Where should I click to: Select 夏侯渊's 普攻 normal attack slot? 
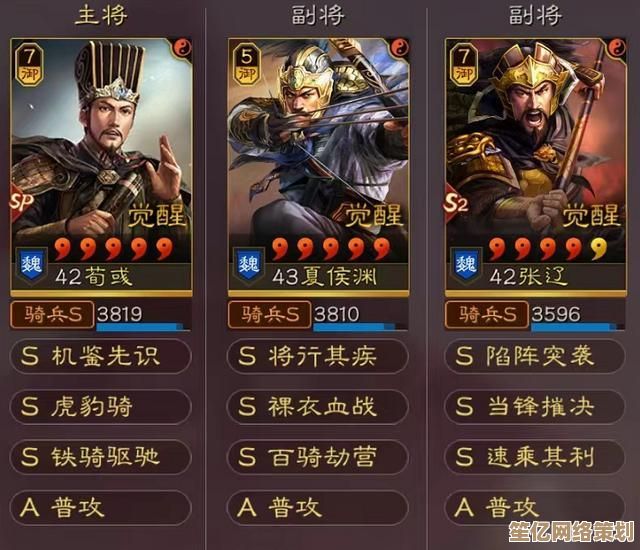pos(318,507)
